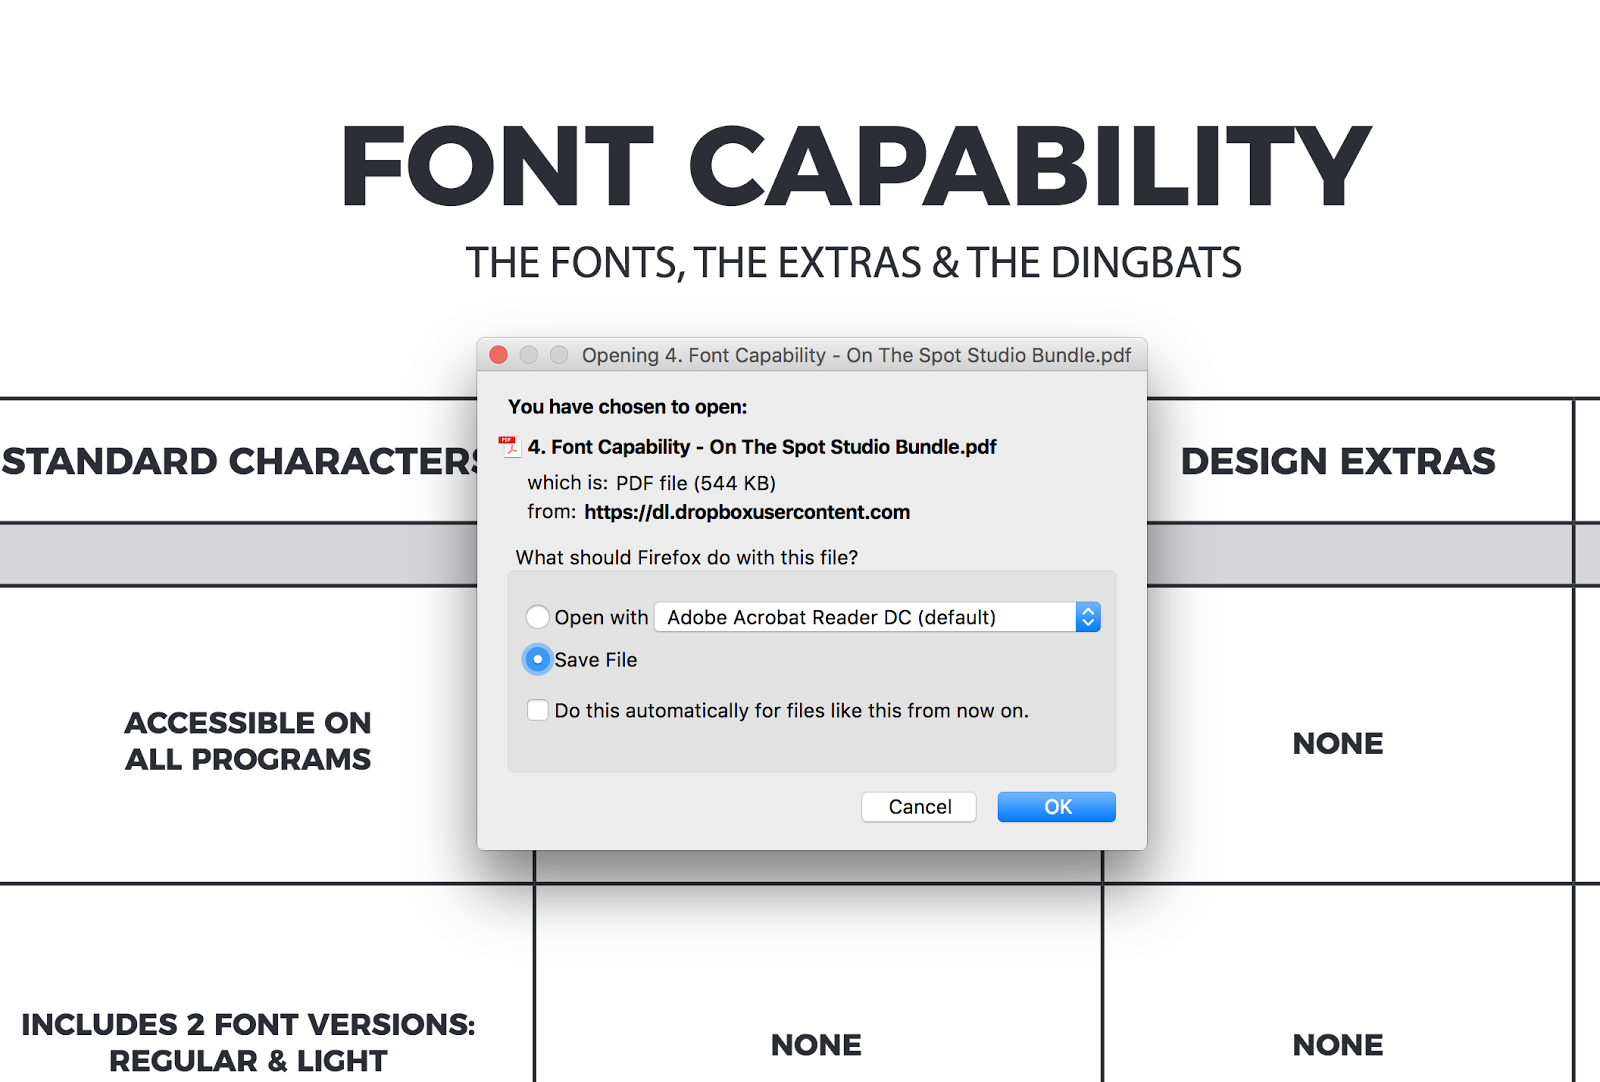Viewport: 1600px width, 1082px height.
Task: Click the dialog title bar
Action: pos(855,355)
